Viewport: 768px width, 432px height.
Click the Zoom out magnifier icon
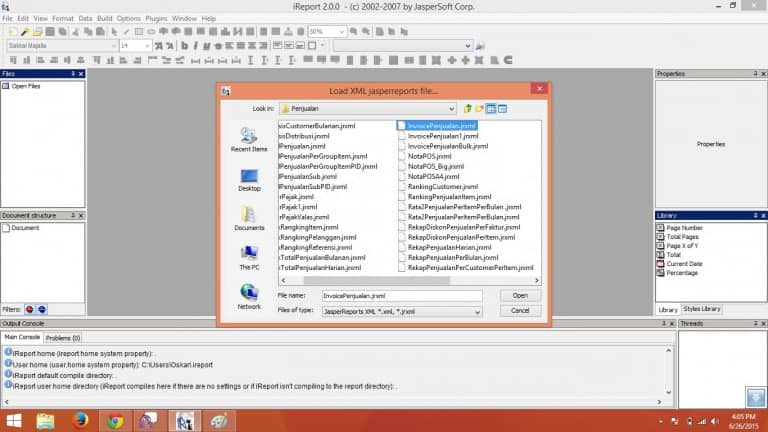pos(366,31)
